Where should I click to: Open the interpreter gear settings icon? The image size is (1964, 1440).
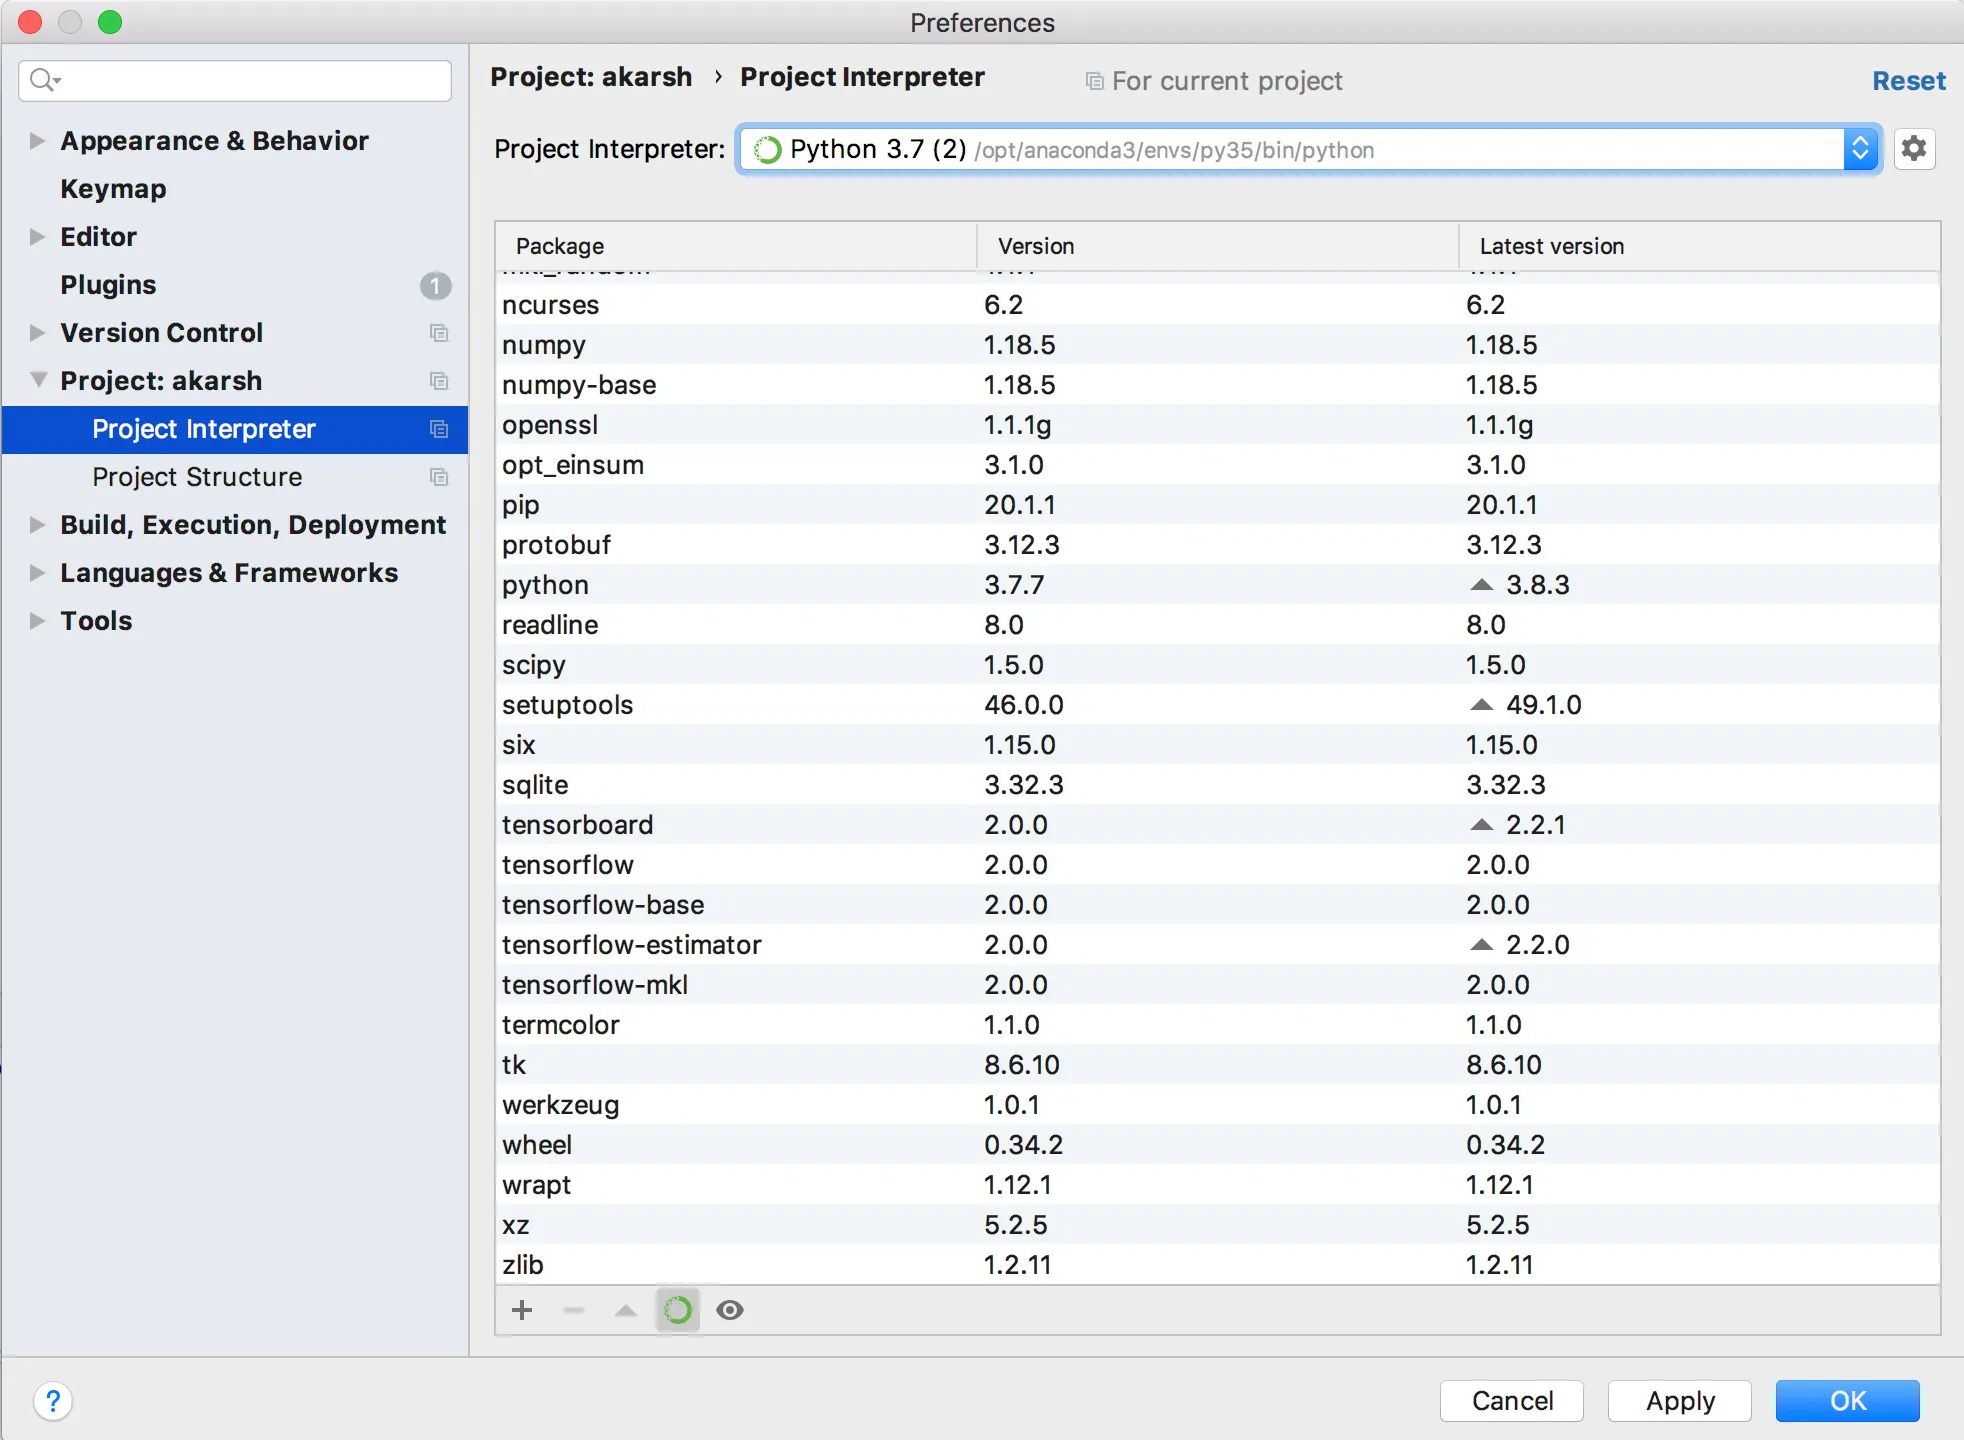tap(1914, 149)
